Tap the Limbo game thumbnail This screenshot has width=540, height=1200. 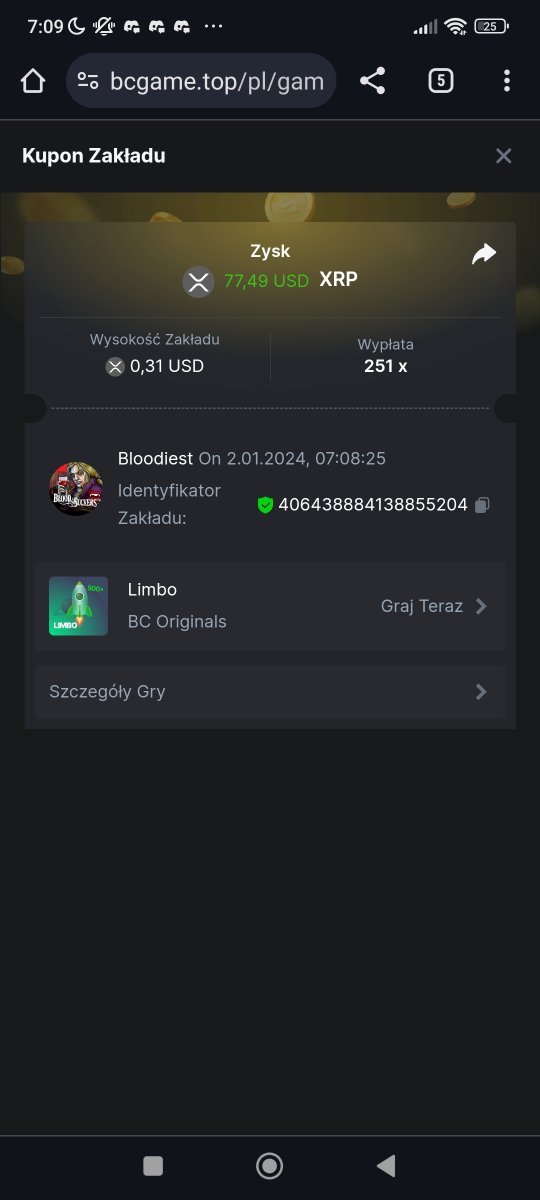point(78,606)
